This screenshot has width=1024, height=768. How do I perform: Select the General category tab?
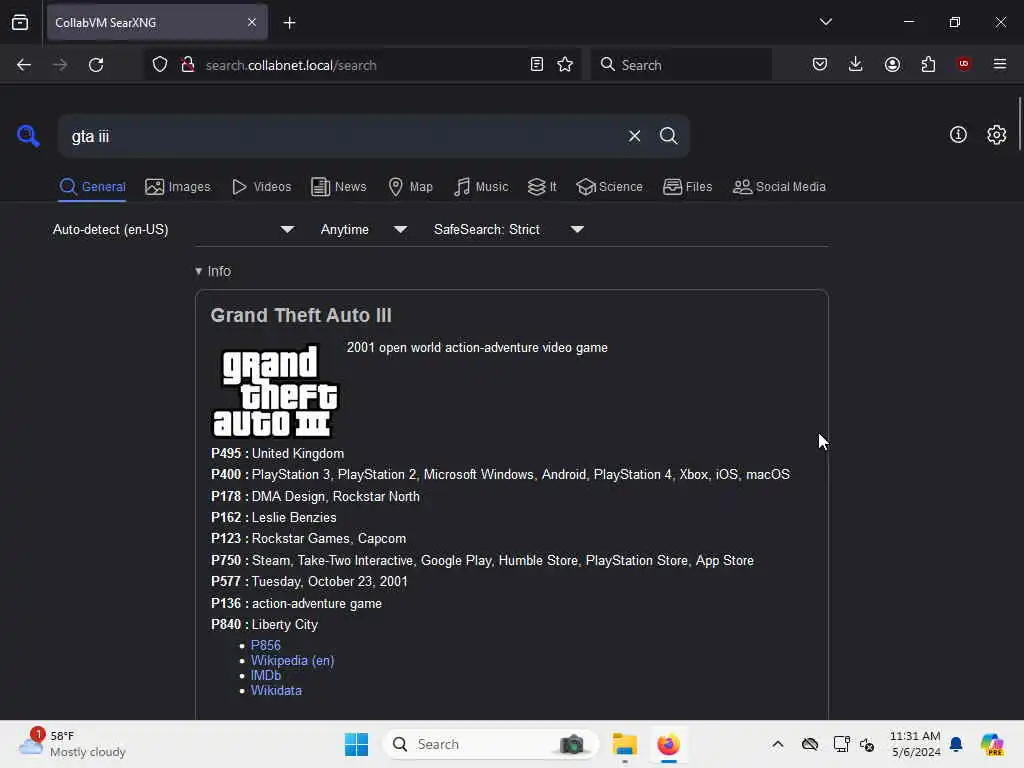point(92,187)
